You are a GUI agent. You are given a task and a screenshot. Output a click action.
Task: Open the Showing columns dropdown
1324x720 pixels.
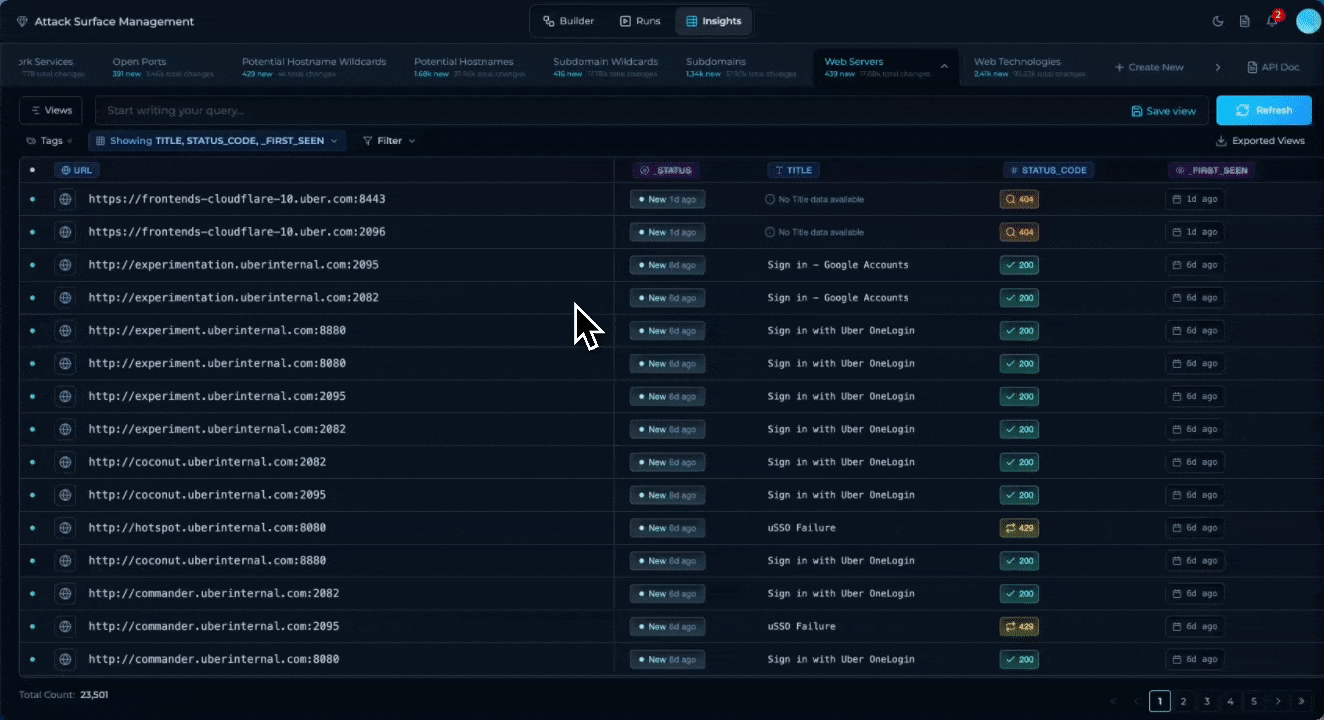(x=217, y=141)
